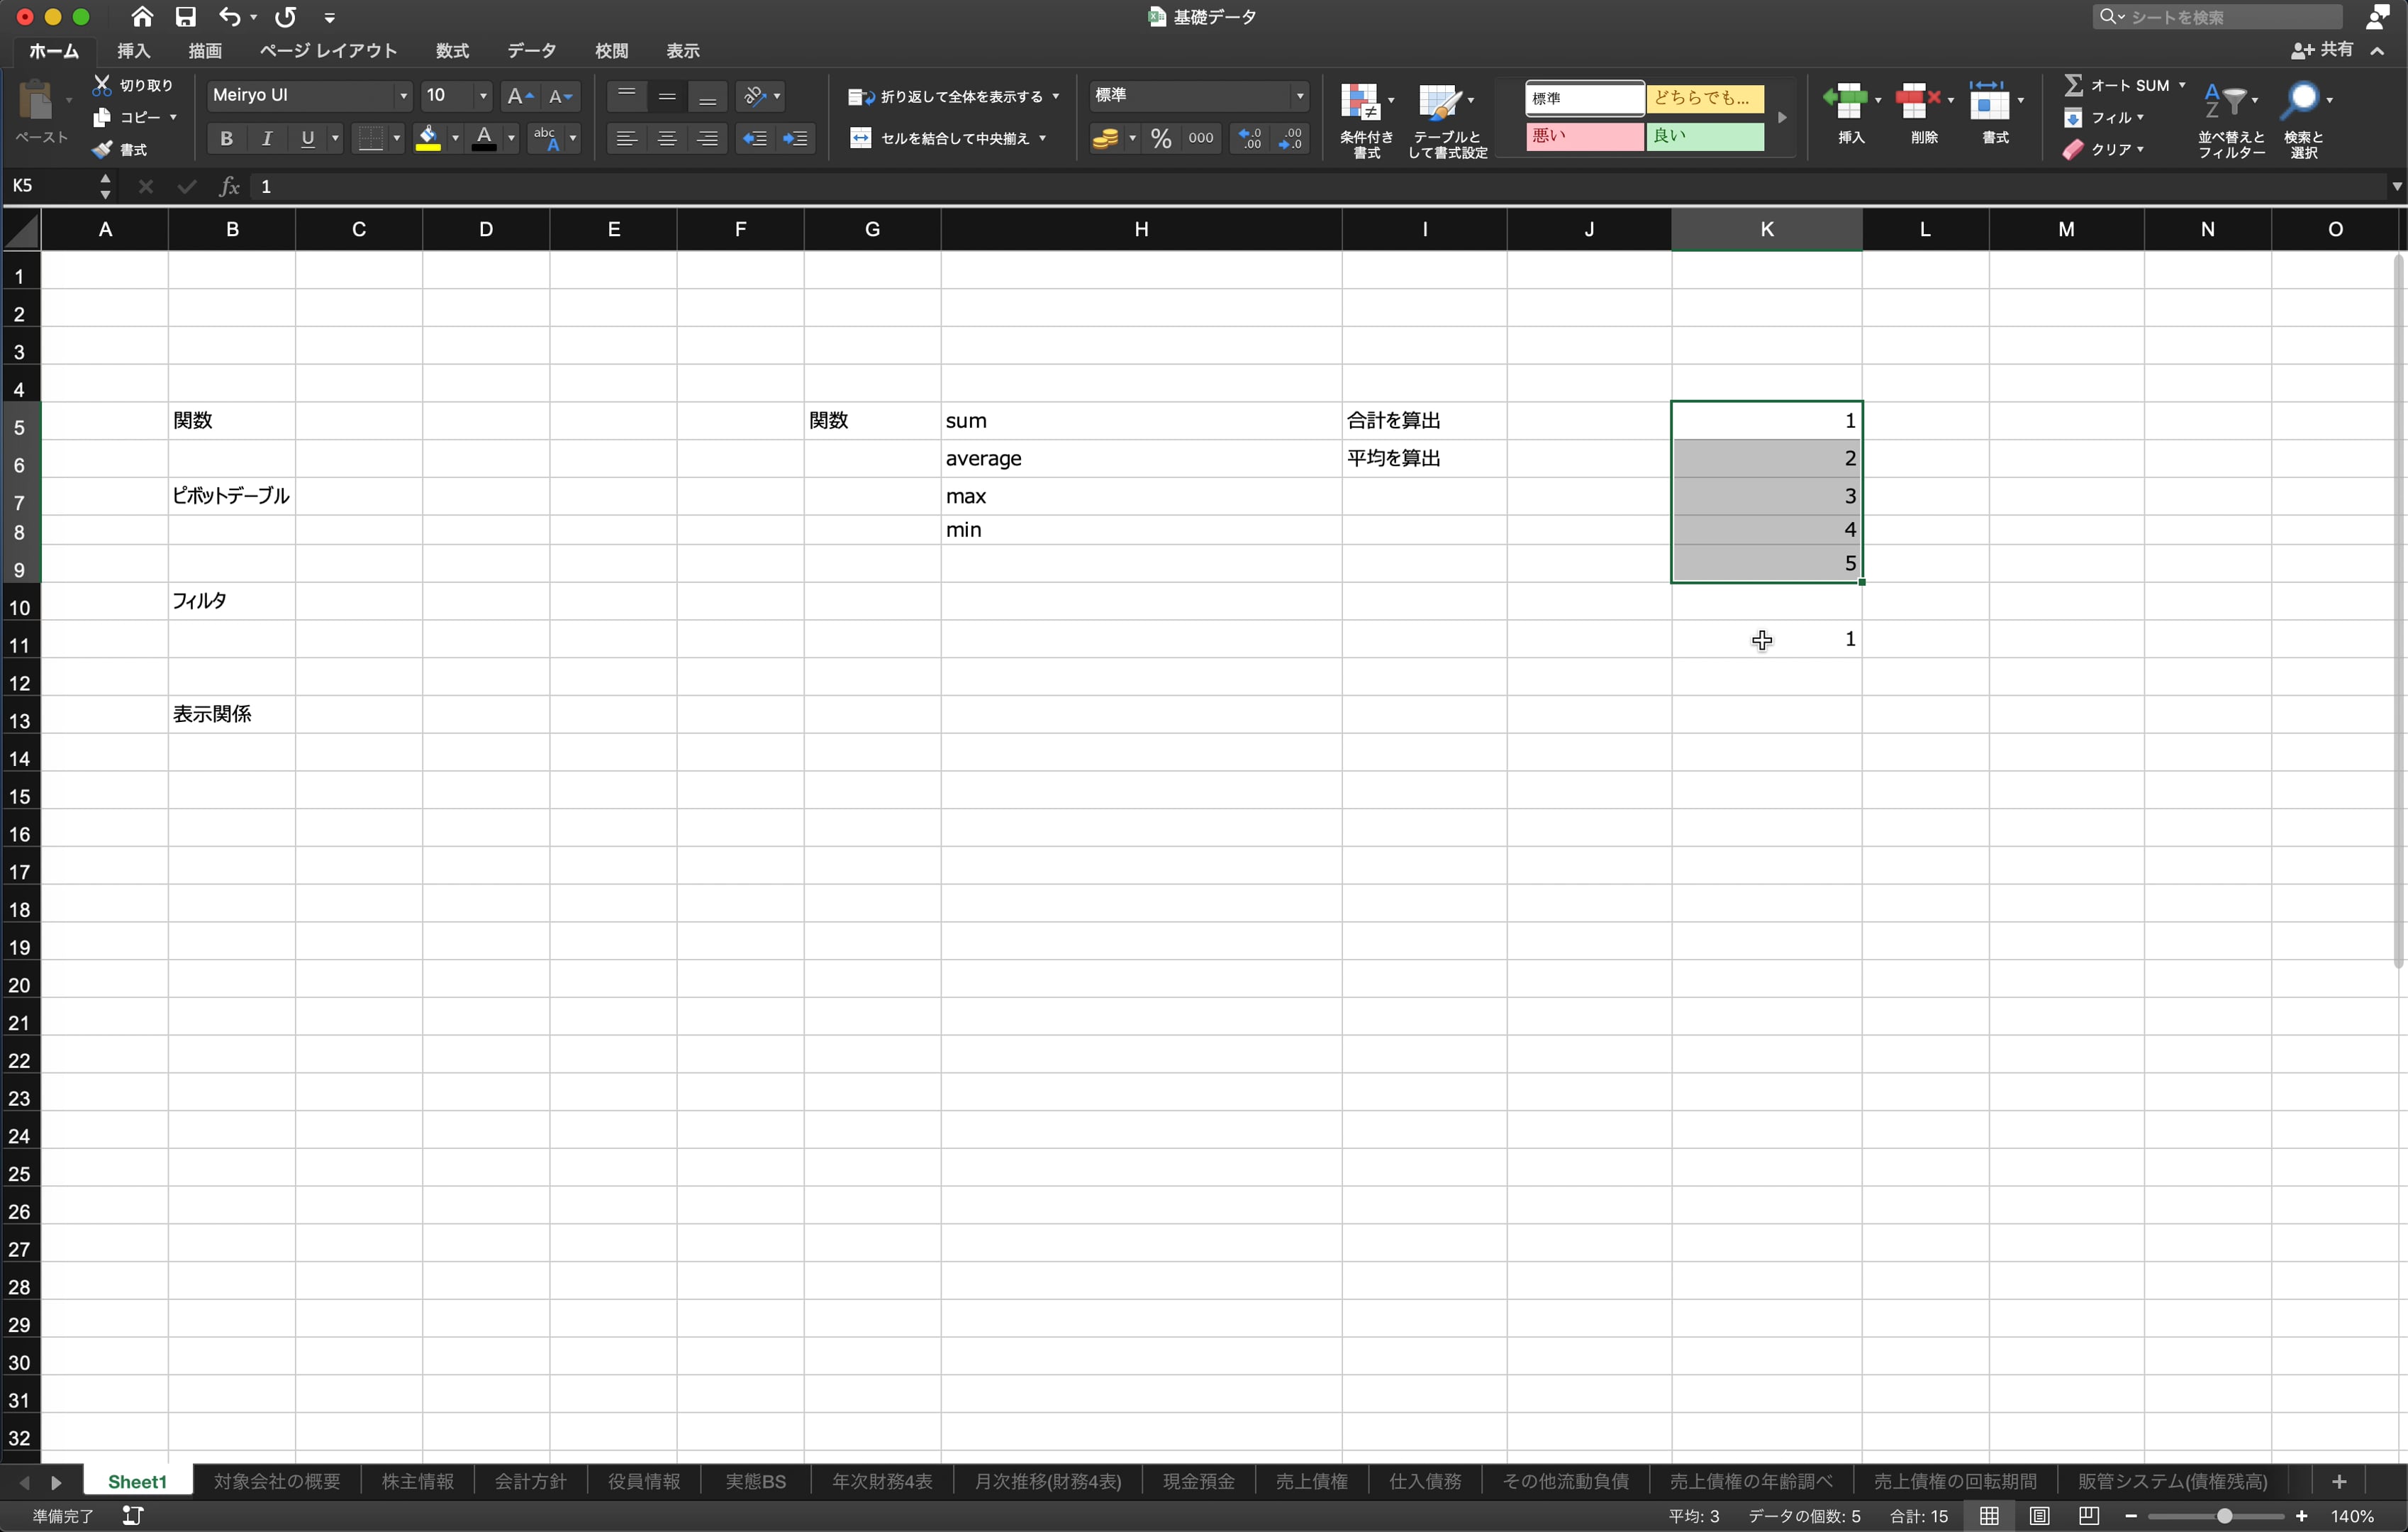Click increase indent icon

coord(796,138)
